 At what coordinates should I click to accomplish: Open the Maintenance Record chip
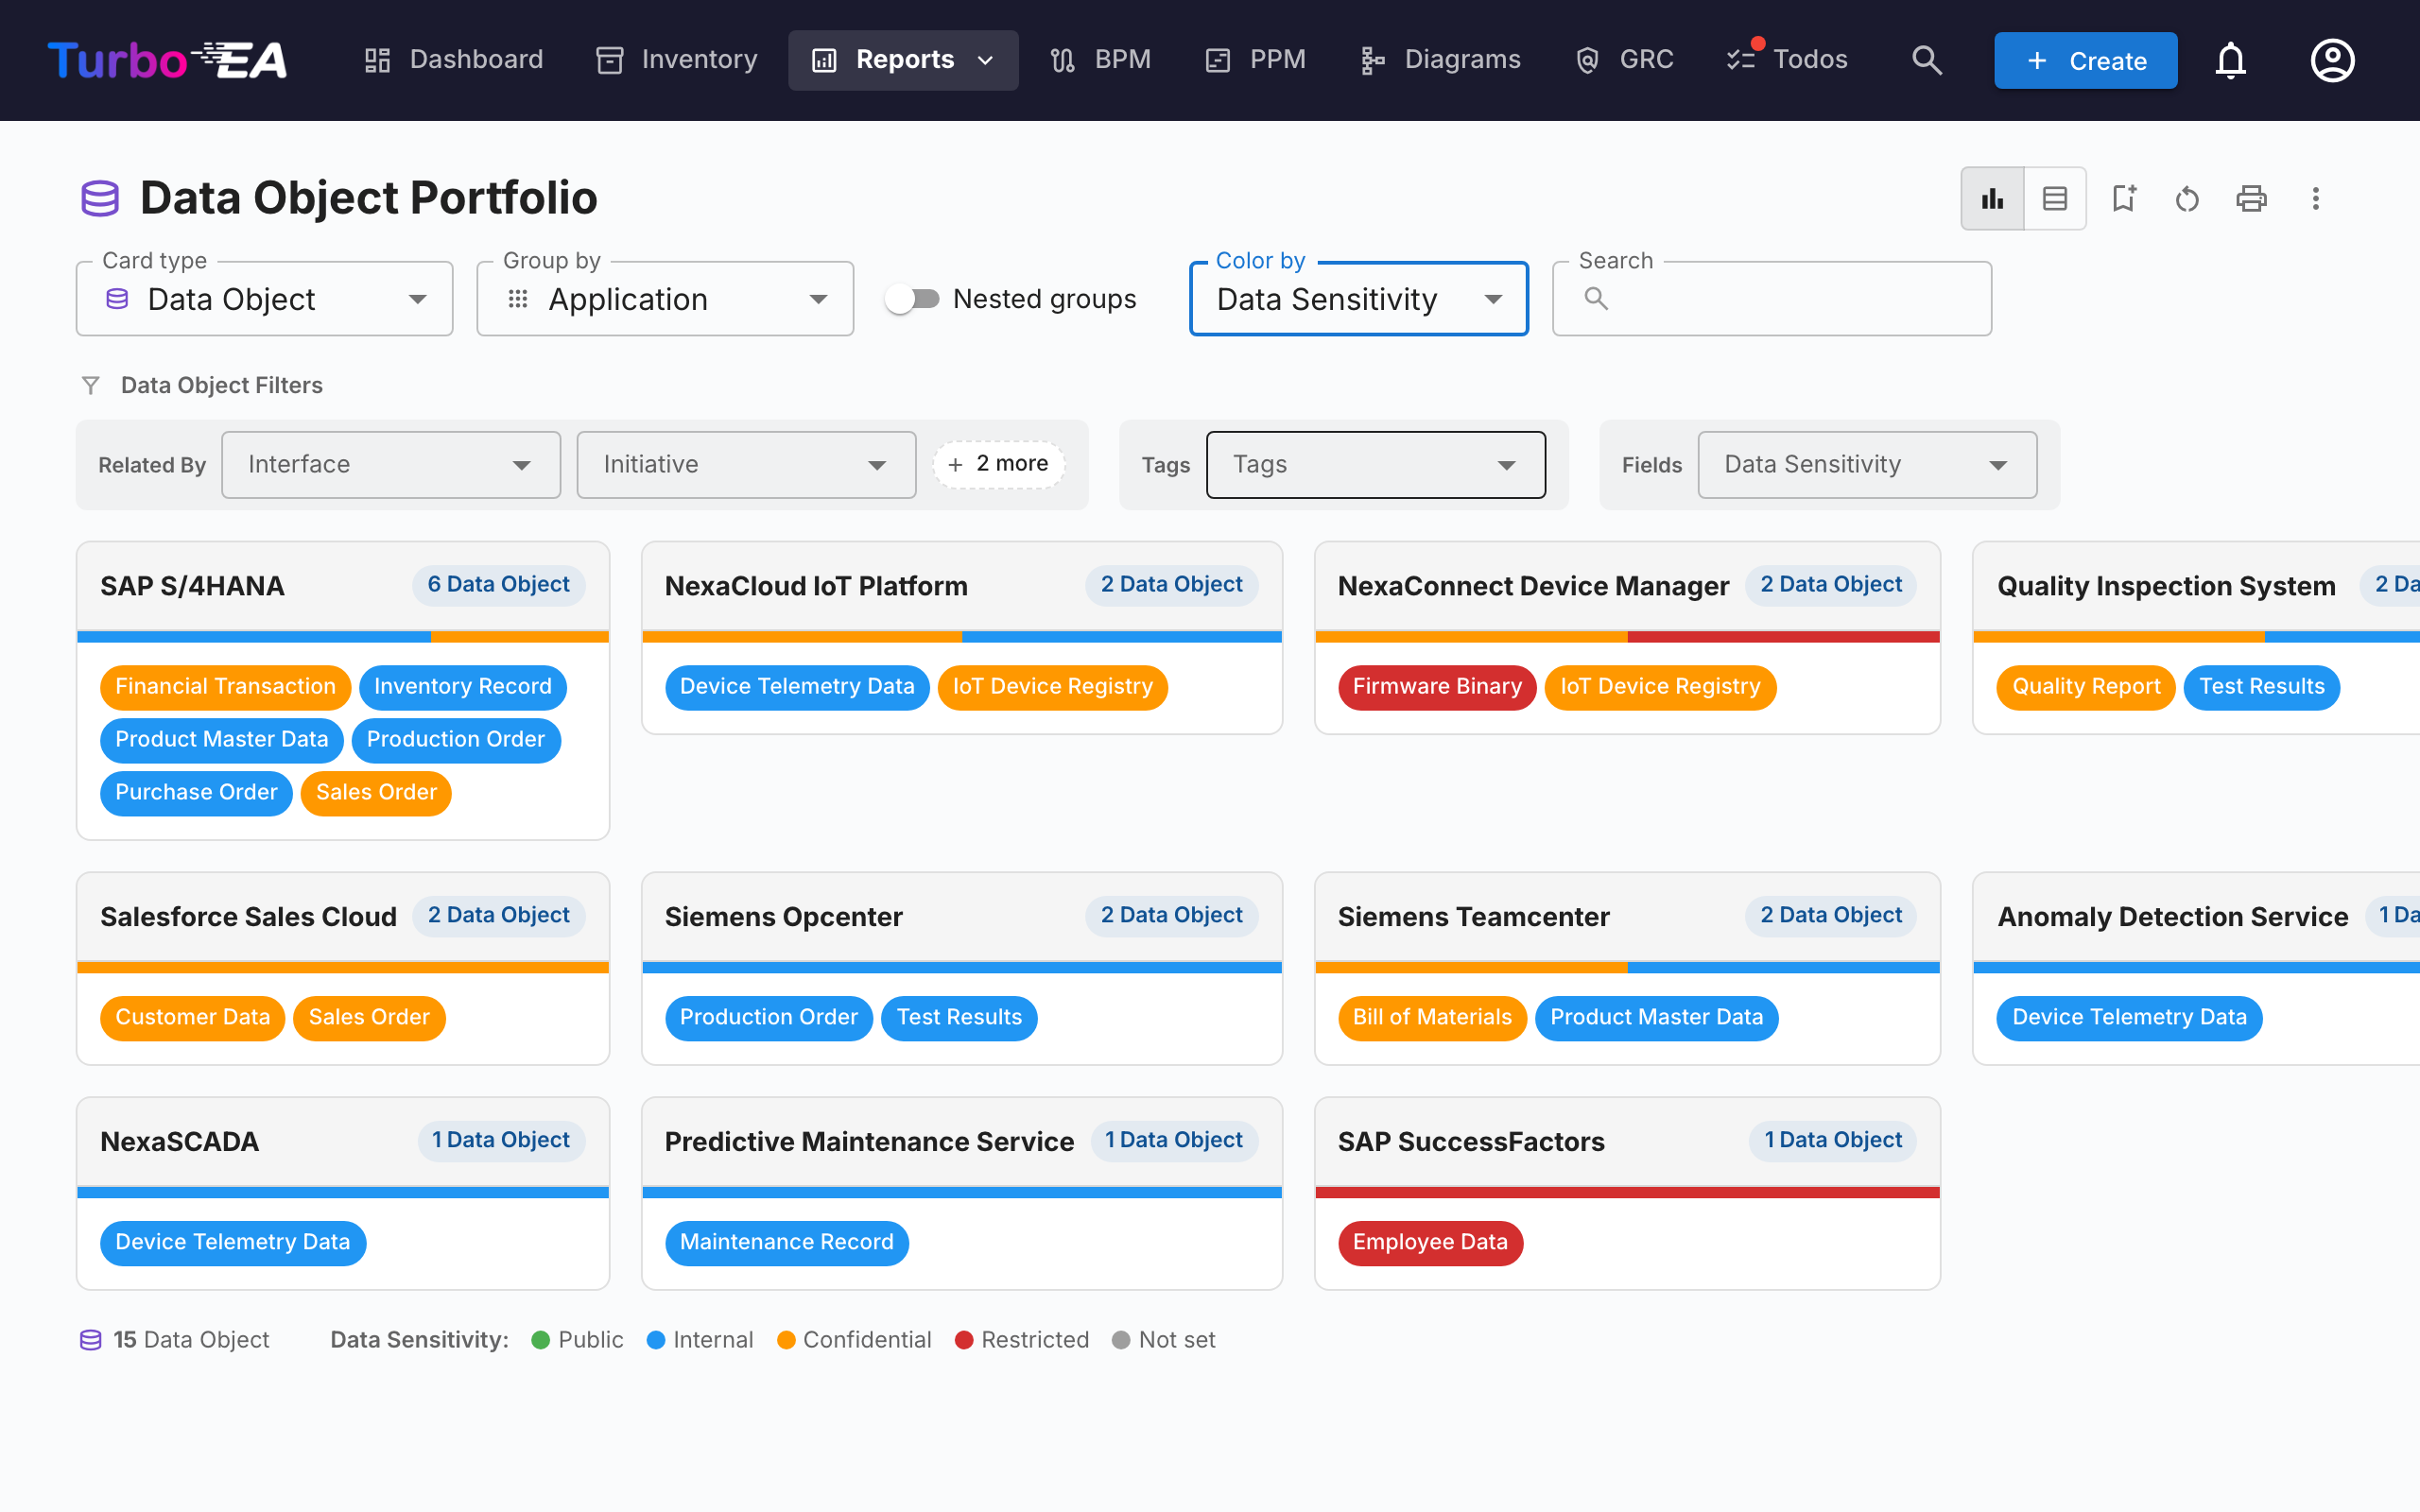click(786, 1242)
